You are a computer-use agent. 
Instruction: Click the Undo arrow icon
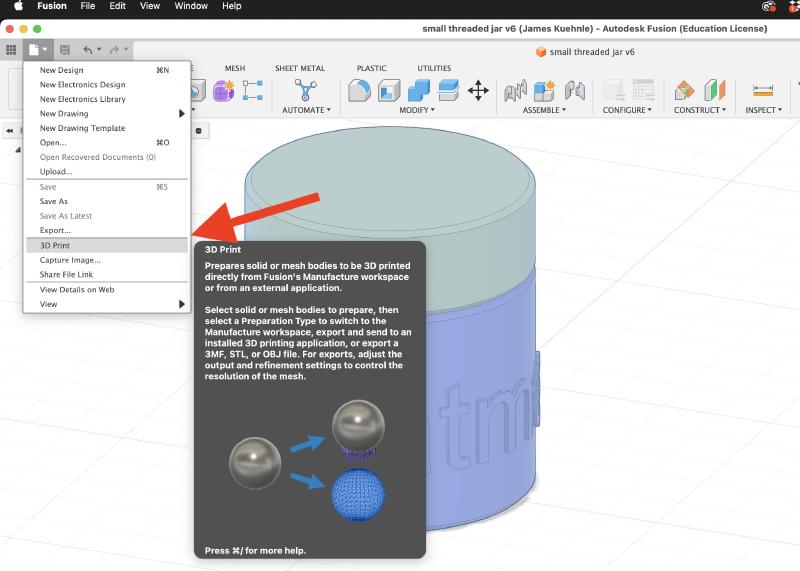(x=88, y=49)
